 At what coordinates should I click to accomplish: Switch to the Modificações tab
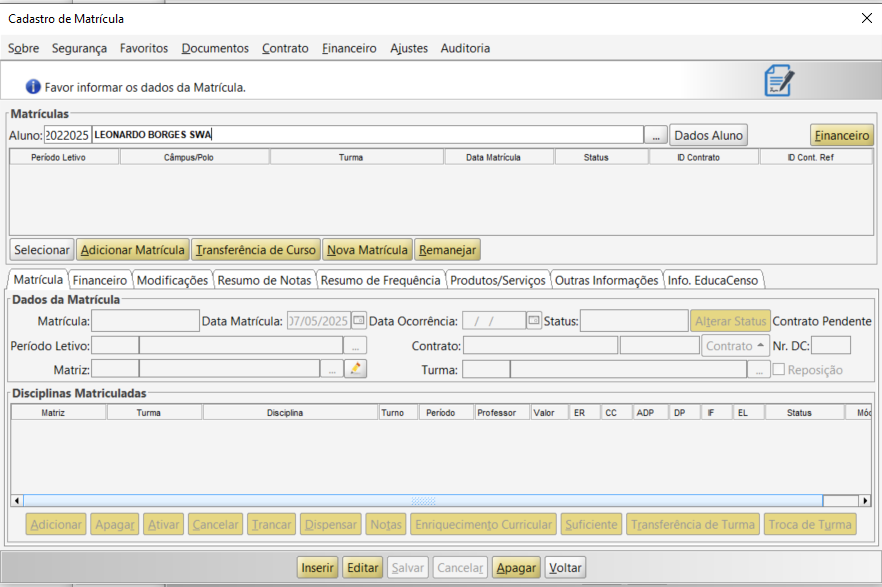click(172, 280)
